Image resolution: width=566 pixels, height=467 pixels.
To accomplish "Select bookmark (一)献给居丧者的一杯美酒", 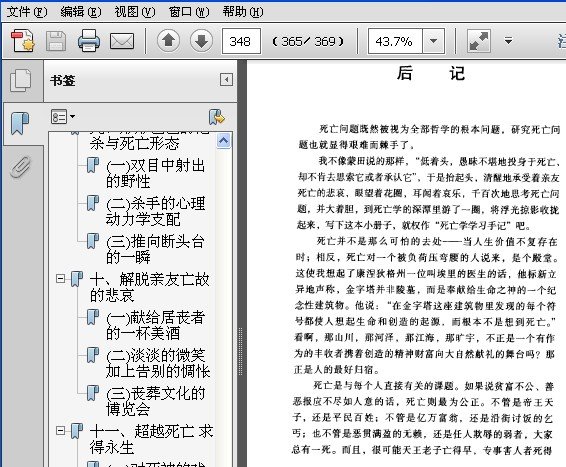I will tap(156, 325).
